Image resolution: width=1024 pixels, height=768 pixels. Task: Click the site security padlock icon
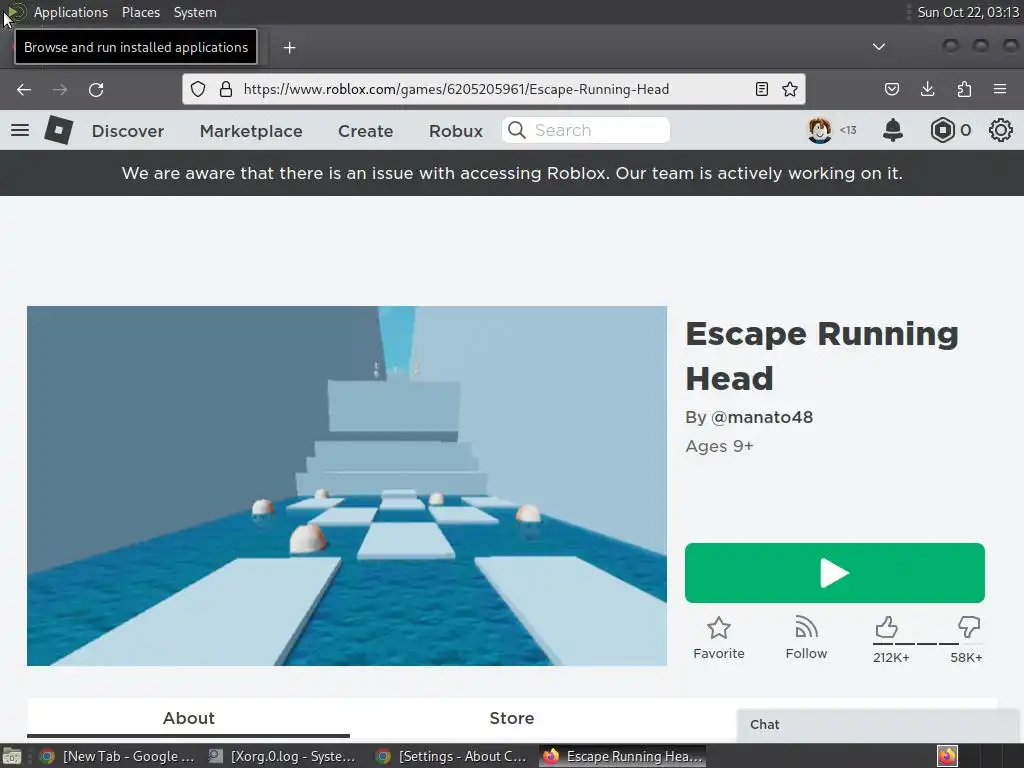pyautogui.click(x=226, y=89)
